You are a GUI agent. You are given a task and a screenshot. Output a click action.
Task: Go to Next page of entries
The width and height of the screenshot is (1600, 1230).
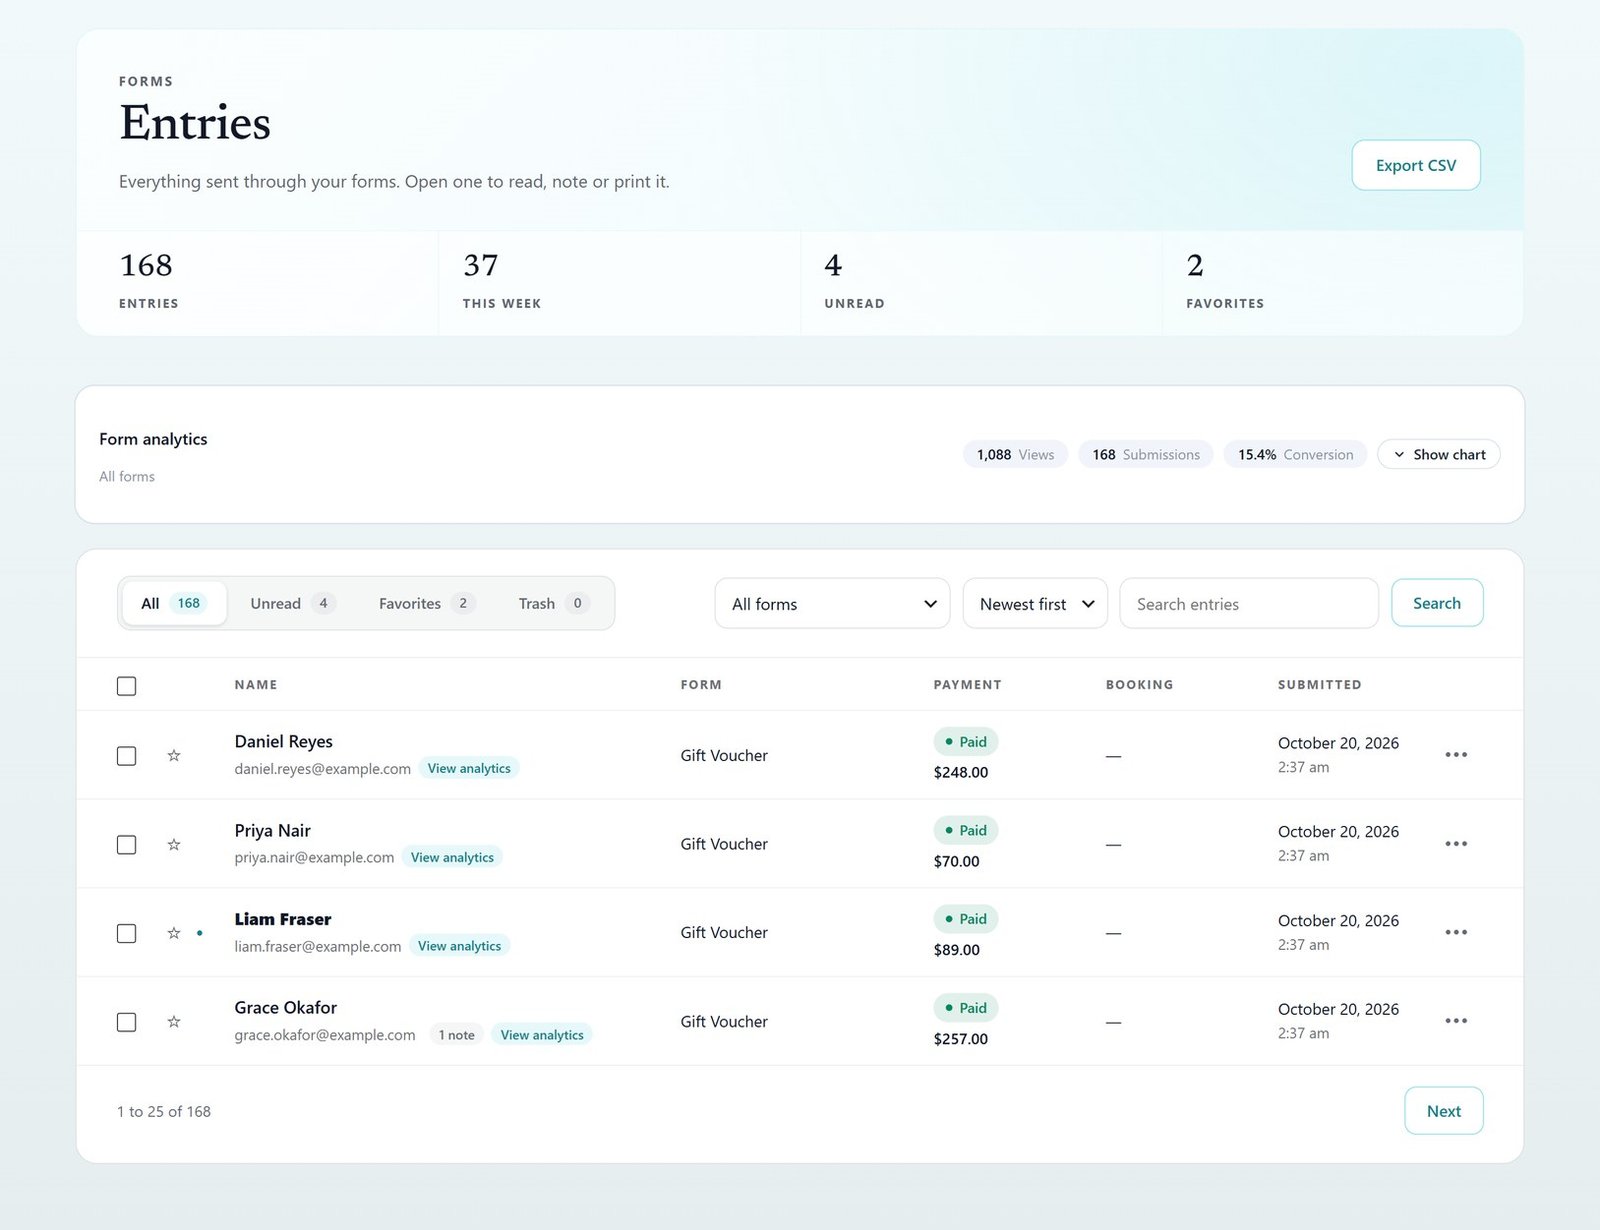(1444, 1111)
